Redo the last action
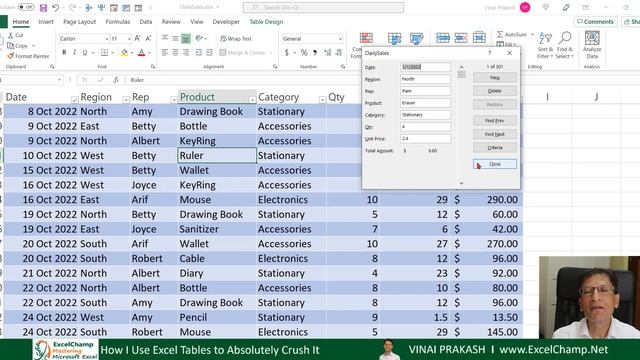Screen dimensions: 640x360 click(x=72, y=7)
